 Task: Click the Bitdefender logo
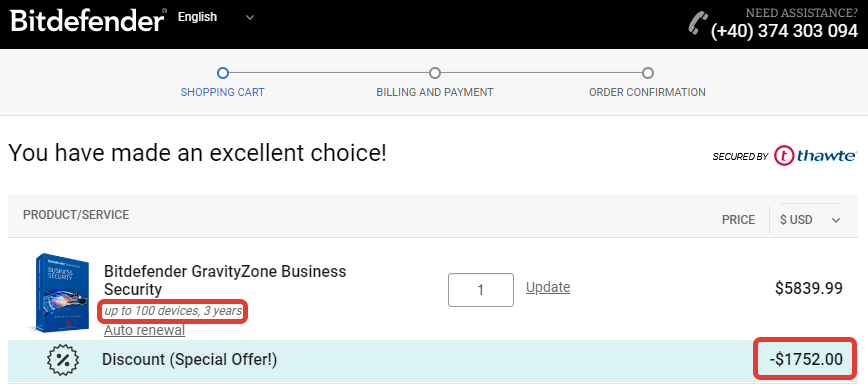[x=89, y=20]
